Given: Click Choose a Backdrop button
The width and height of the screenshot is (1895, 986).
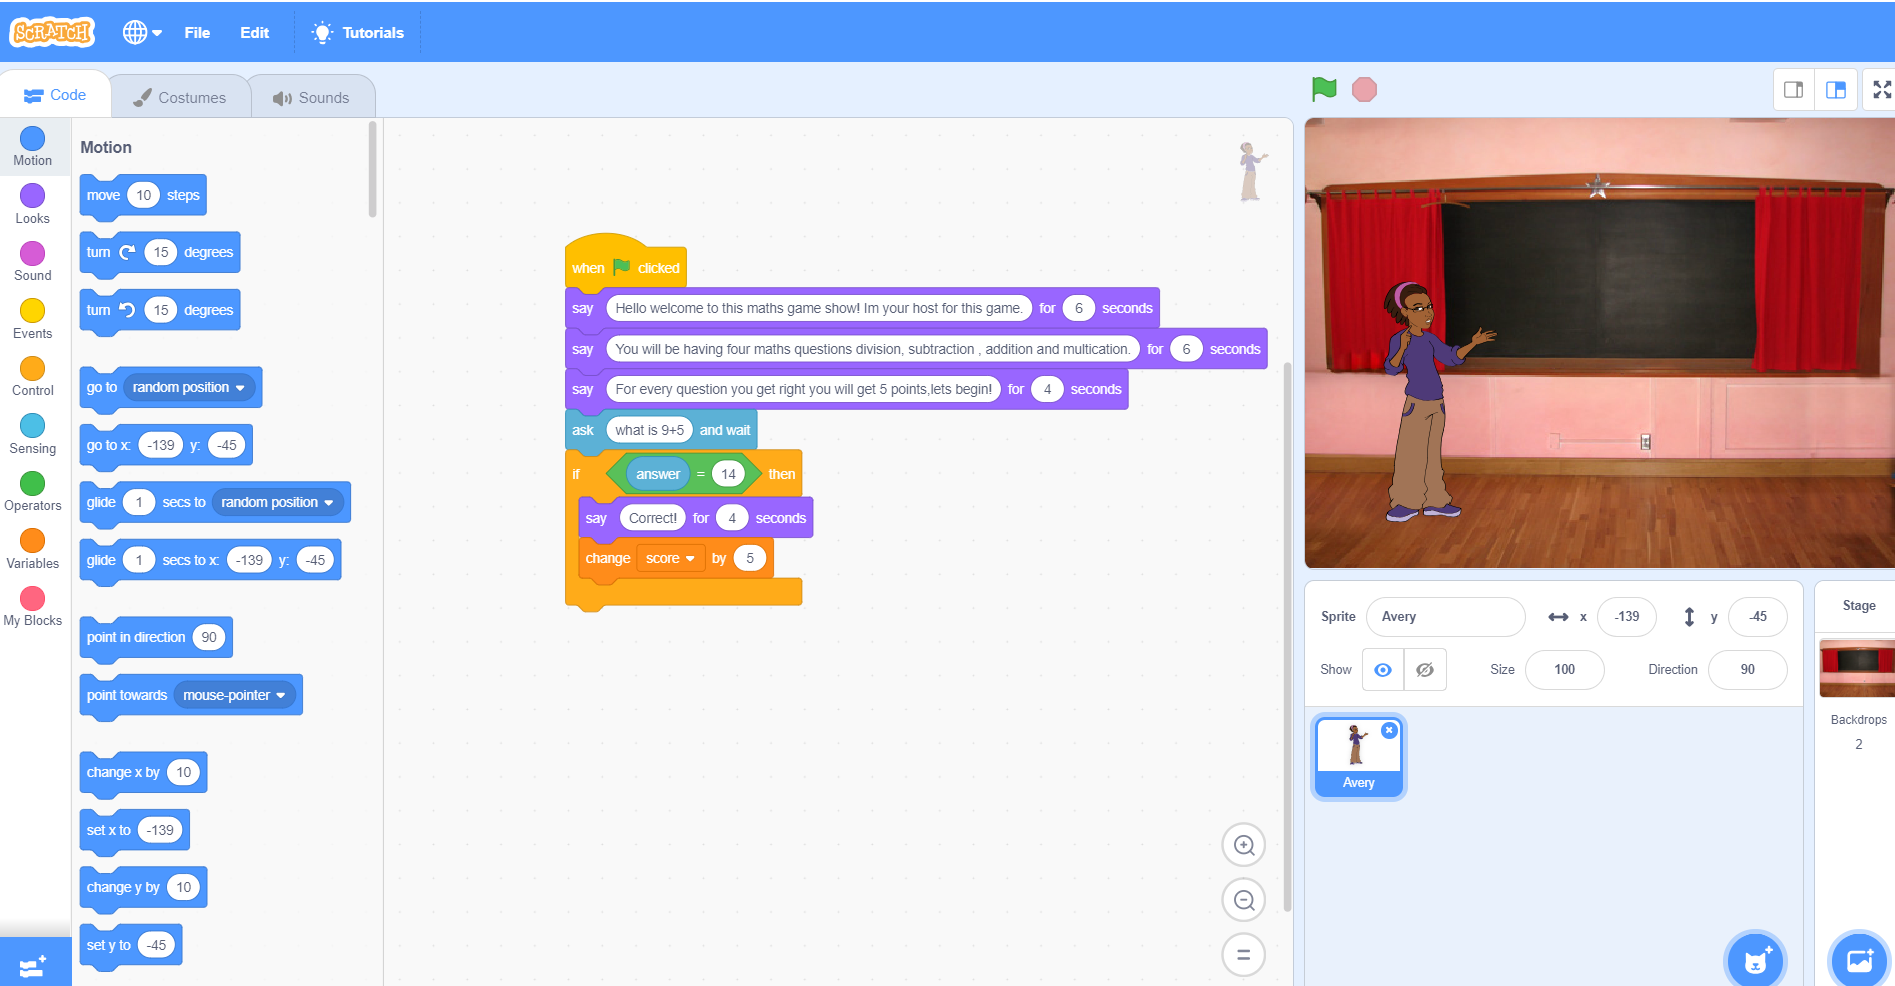Looking at the screenshot, I should (x=1859, y=961).
